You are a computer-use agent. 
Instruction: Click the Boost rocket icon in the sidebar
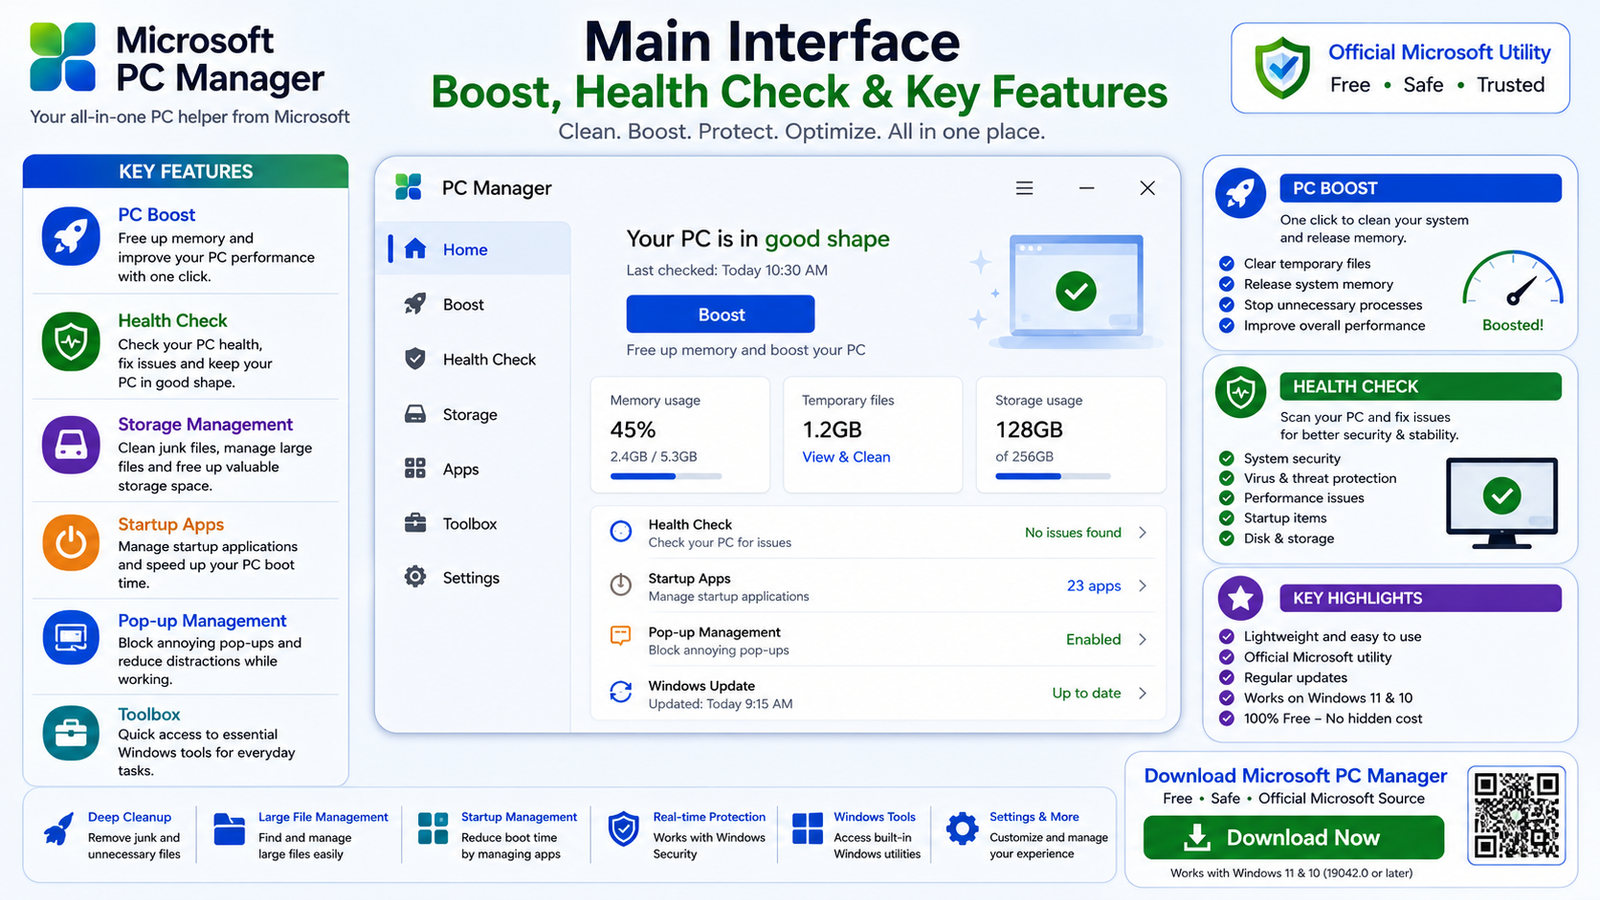tap(415, 304)
